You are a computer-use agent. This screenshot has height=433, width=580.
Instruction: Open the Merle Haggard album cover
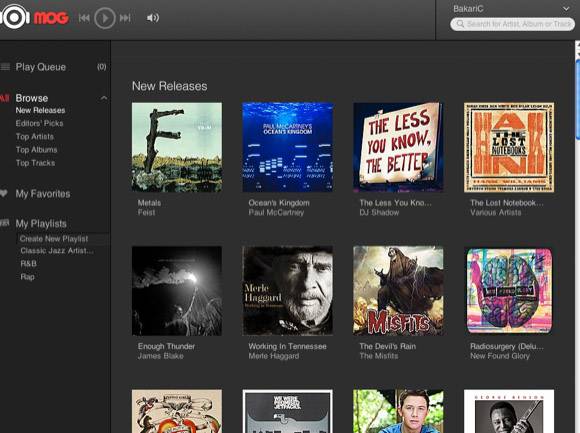[x=287, y=291]
